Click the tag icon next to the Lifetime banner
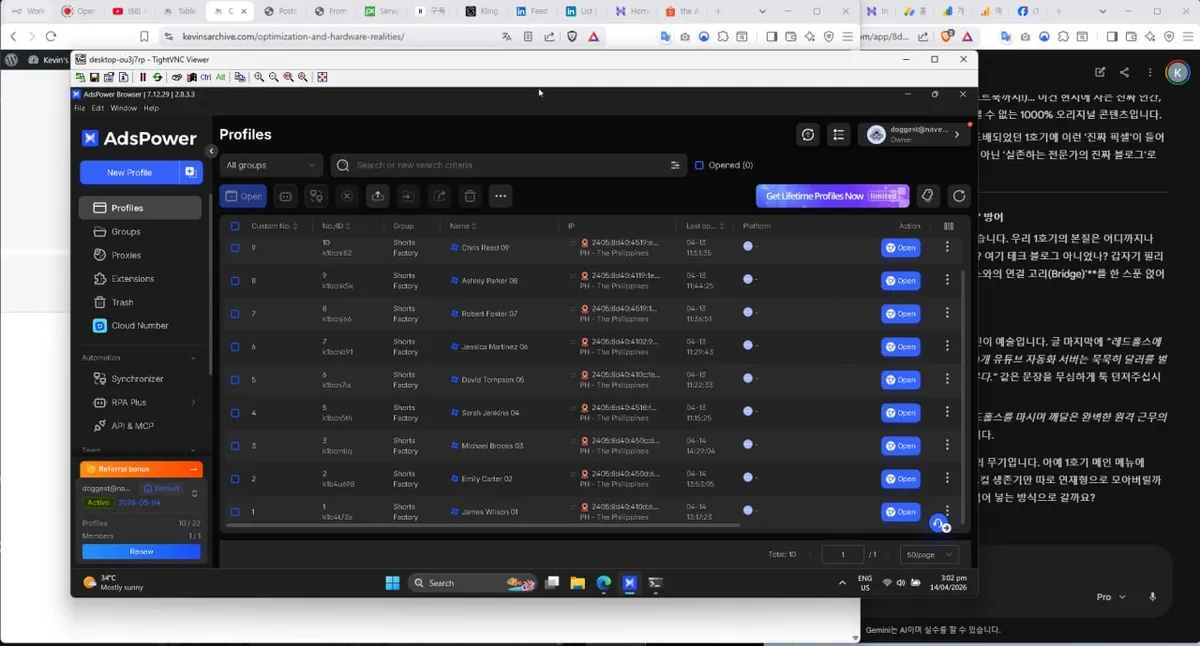 (x=928, y=196)
